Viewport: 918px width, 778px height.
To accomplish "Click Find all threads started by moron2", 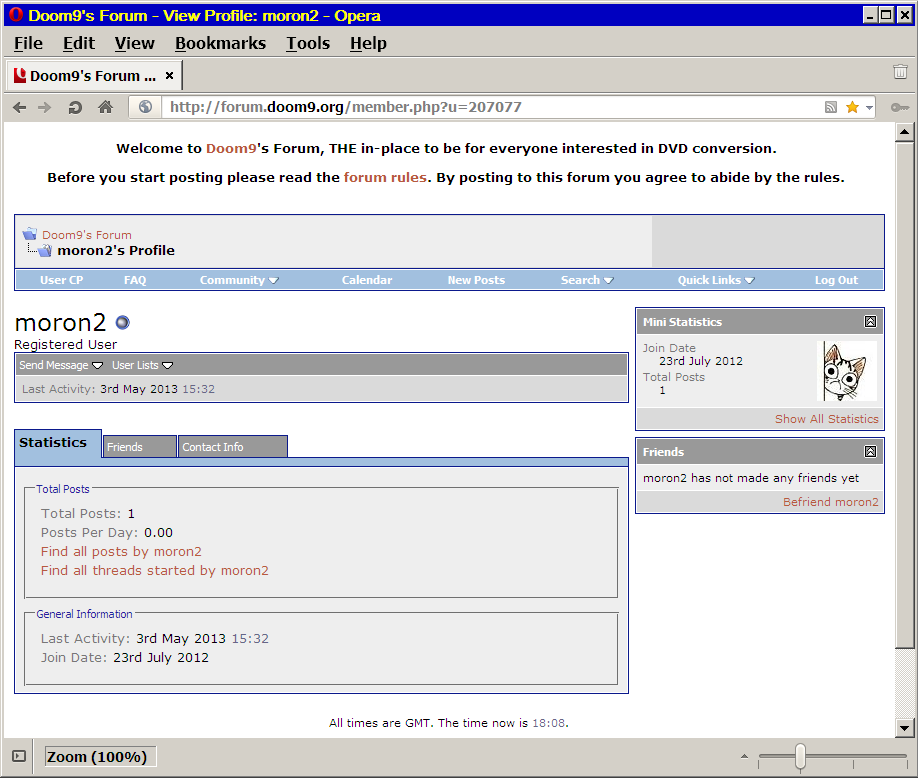I will coord(155,570).
